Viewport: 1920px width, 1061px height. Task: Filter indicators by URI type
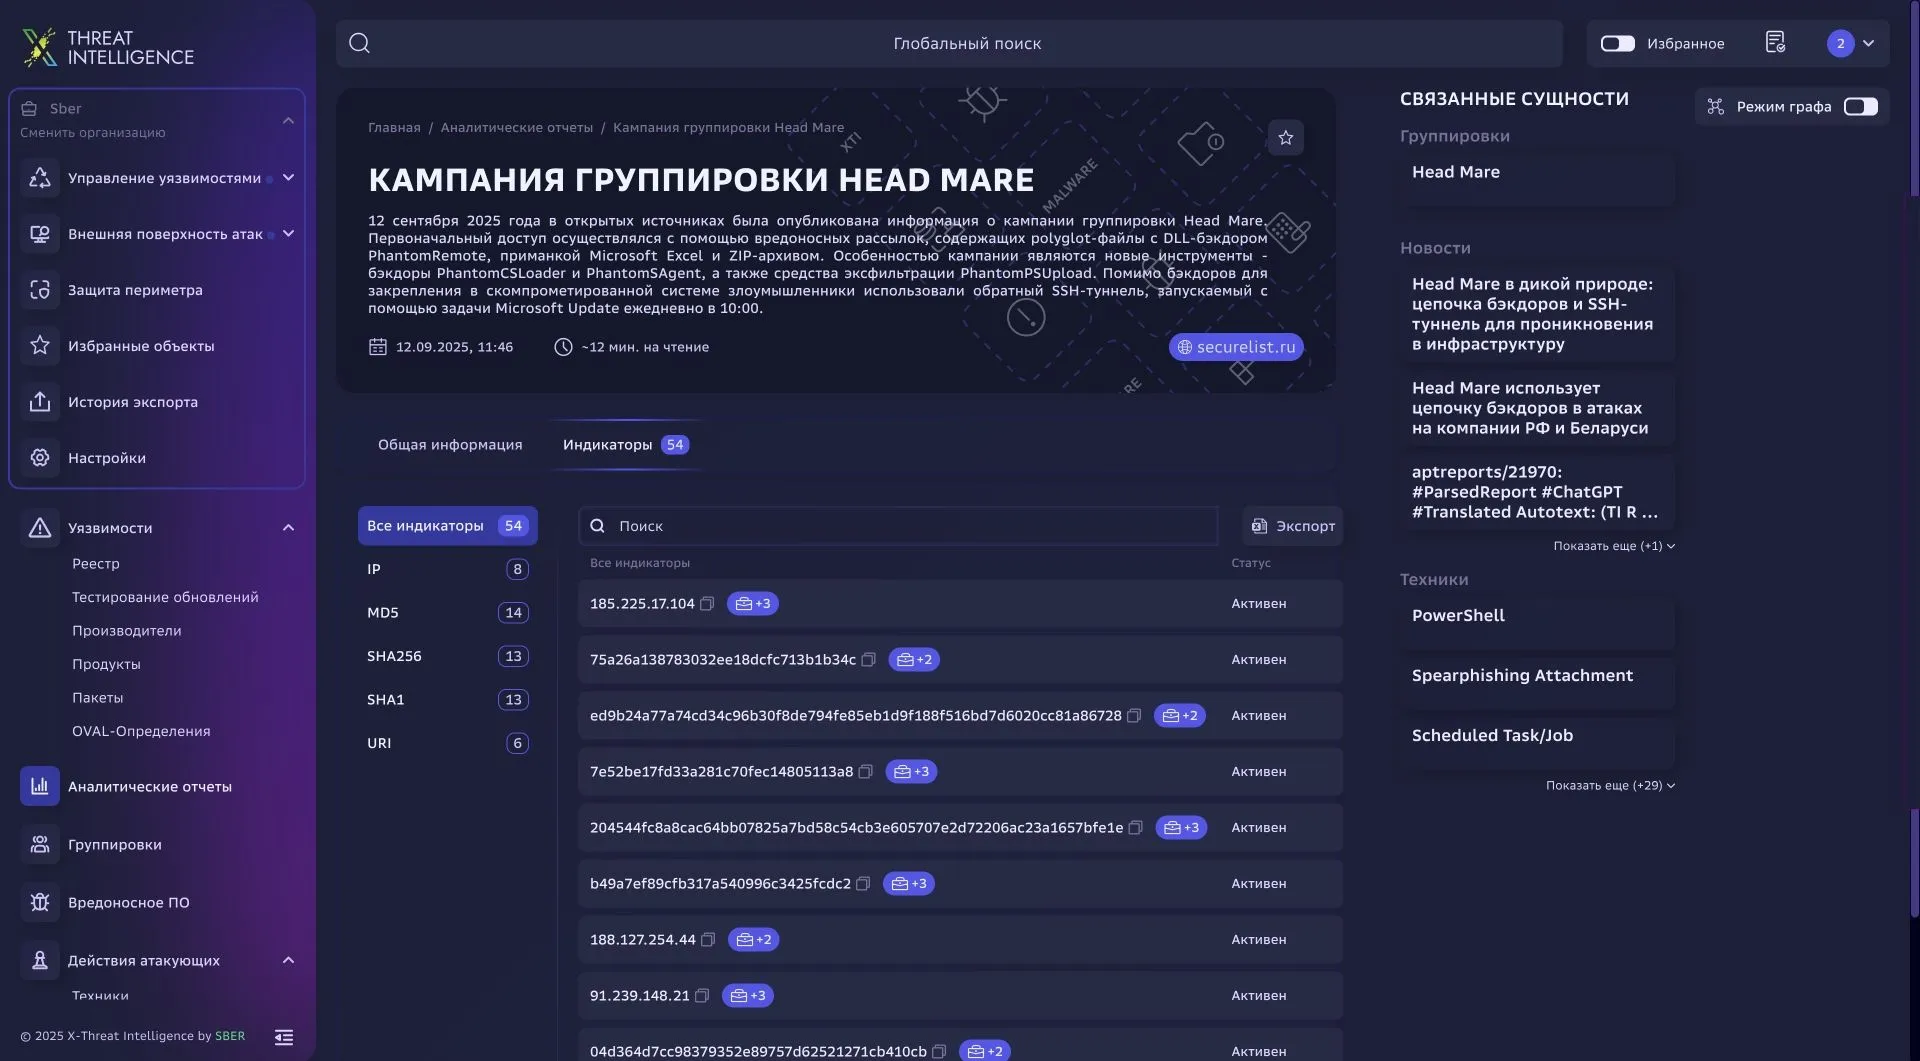[447, 743]
